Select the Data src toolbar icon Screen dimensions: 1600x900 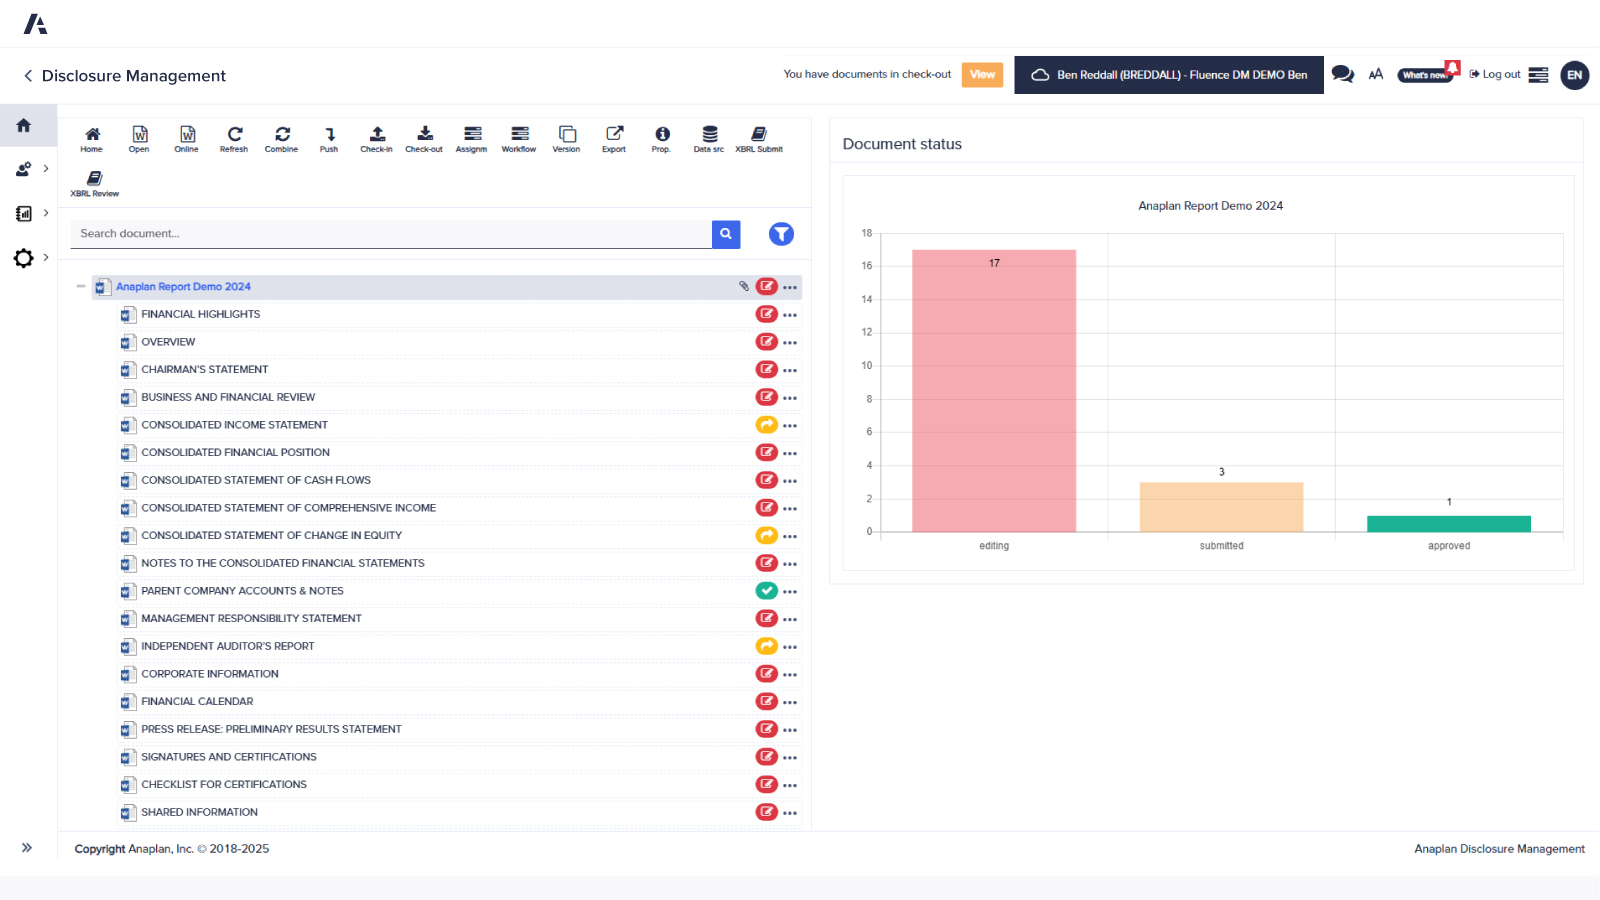(708, 138)
